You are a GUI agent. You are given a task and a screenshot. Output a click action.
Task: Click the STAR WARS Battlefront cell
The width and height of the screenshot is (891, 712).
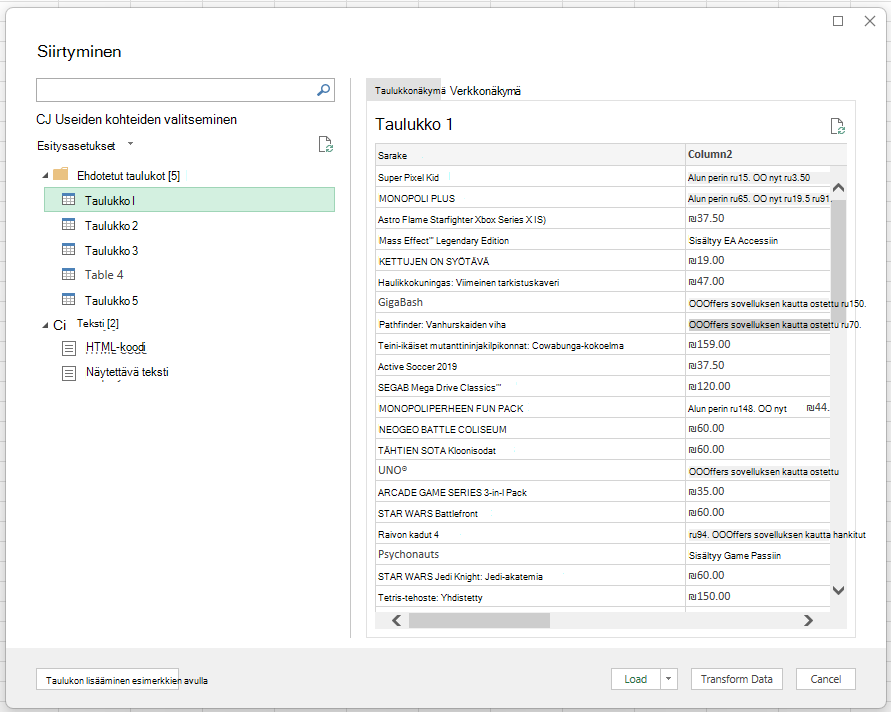click(530, 514)
